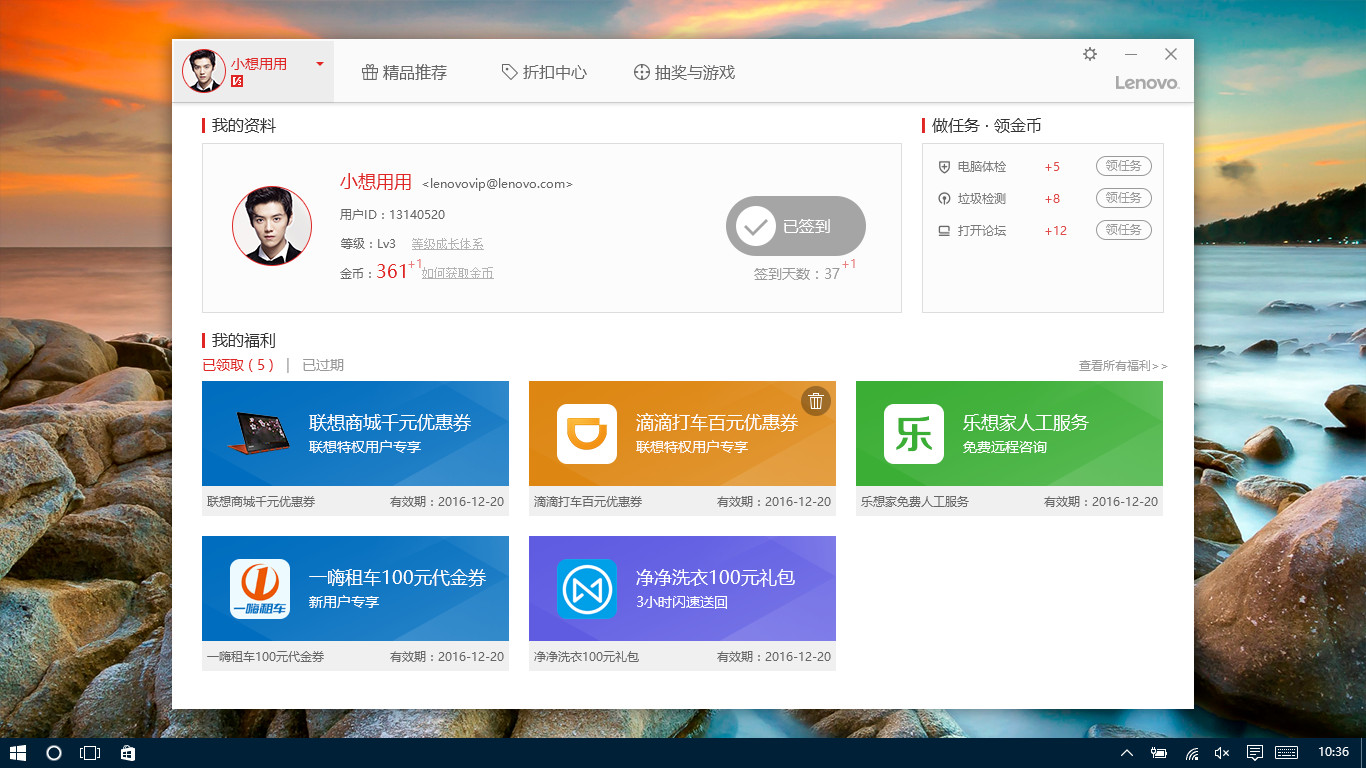Image resolution: width=1366 pixels, height=768 pixels.
Task: Open touch keyboard tray icon
Action: [1287, 753]
